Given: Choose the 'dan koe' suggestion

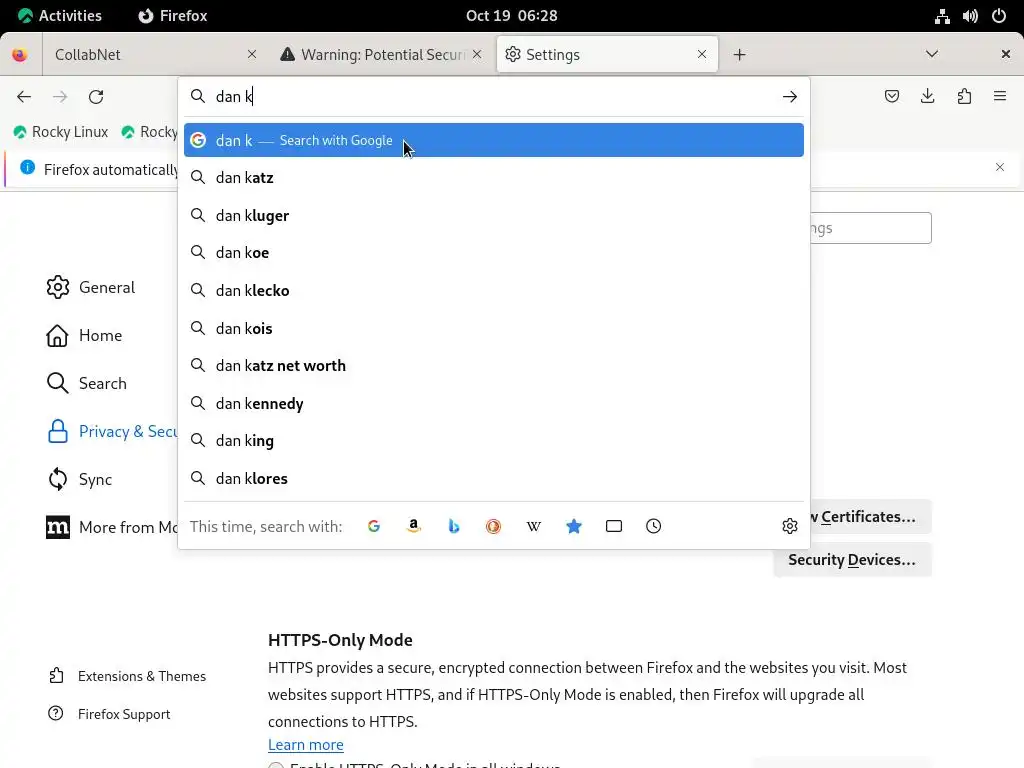Looking at the screenshot, I should [x=494, y=253].
